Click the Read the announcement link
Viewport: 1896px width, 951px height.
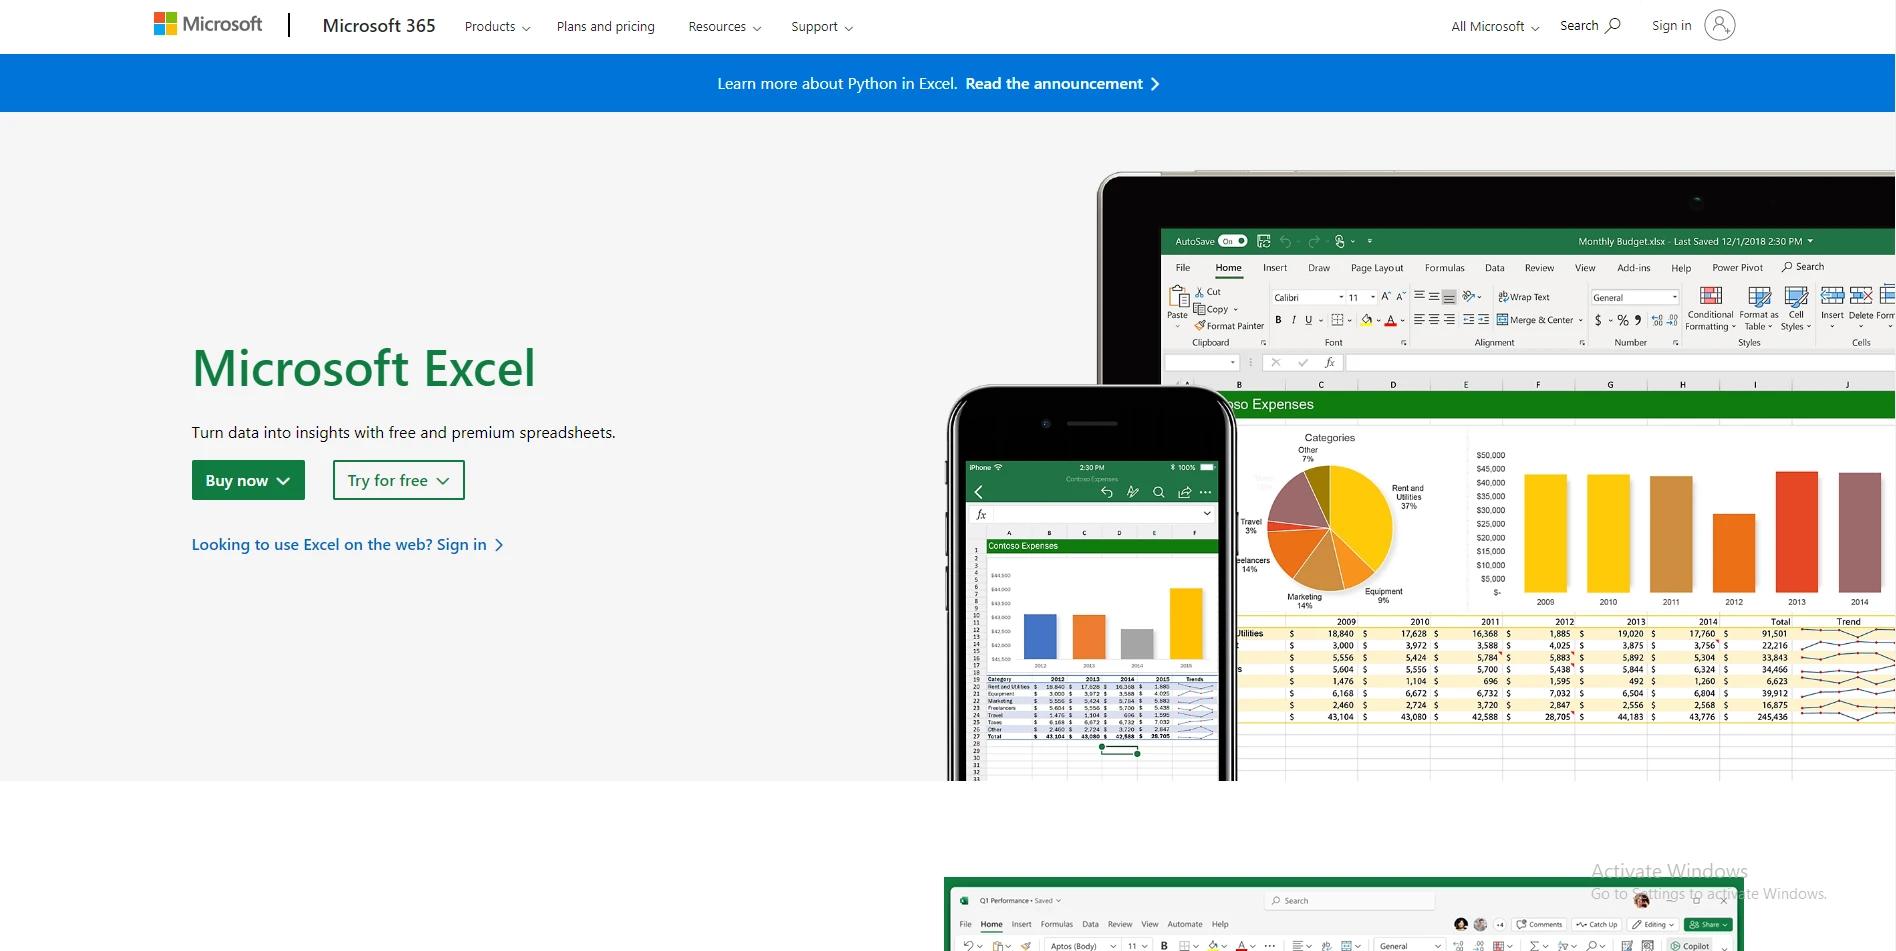1062,84
